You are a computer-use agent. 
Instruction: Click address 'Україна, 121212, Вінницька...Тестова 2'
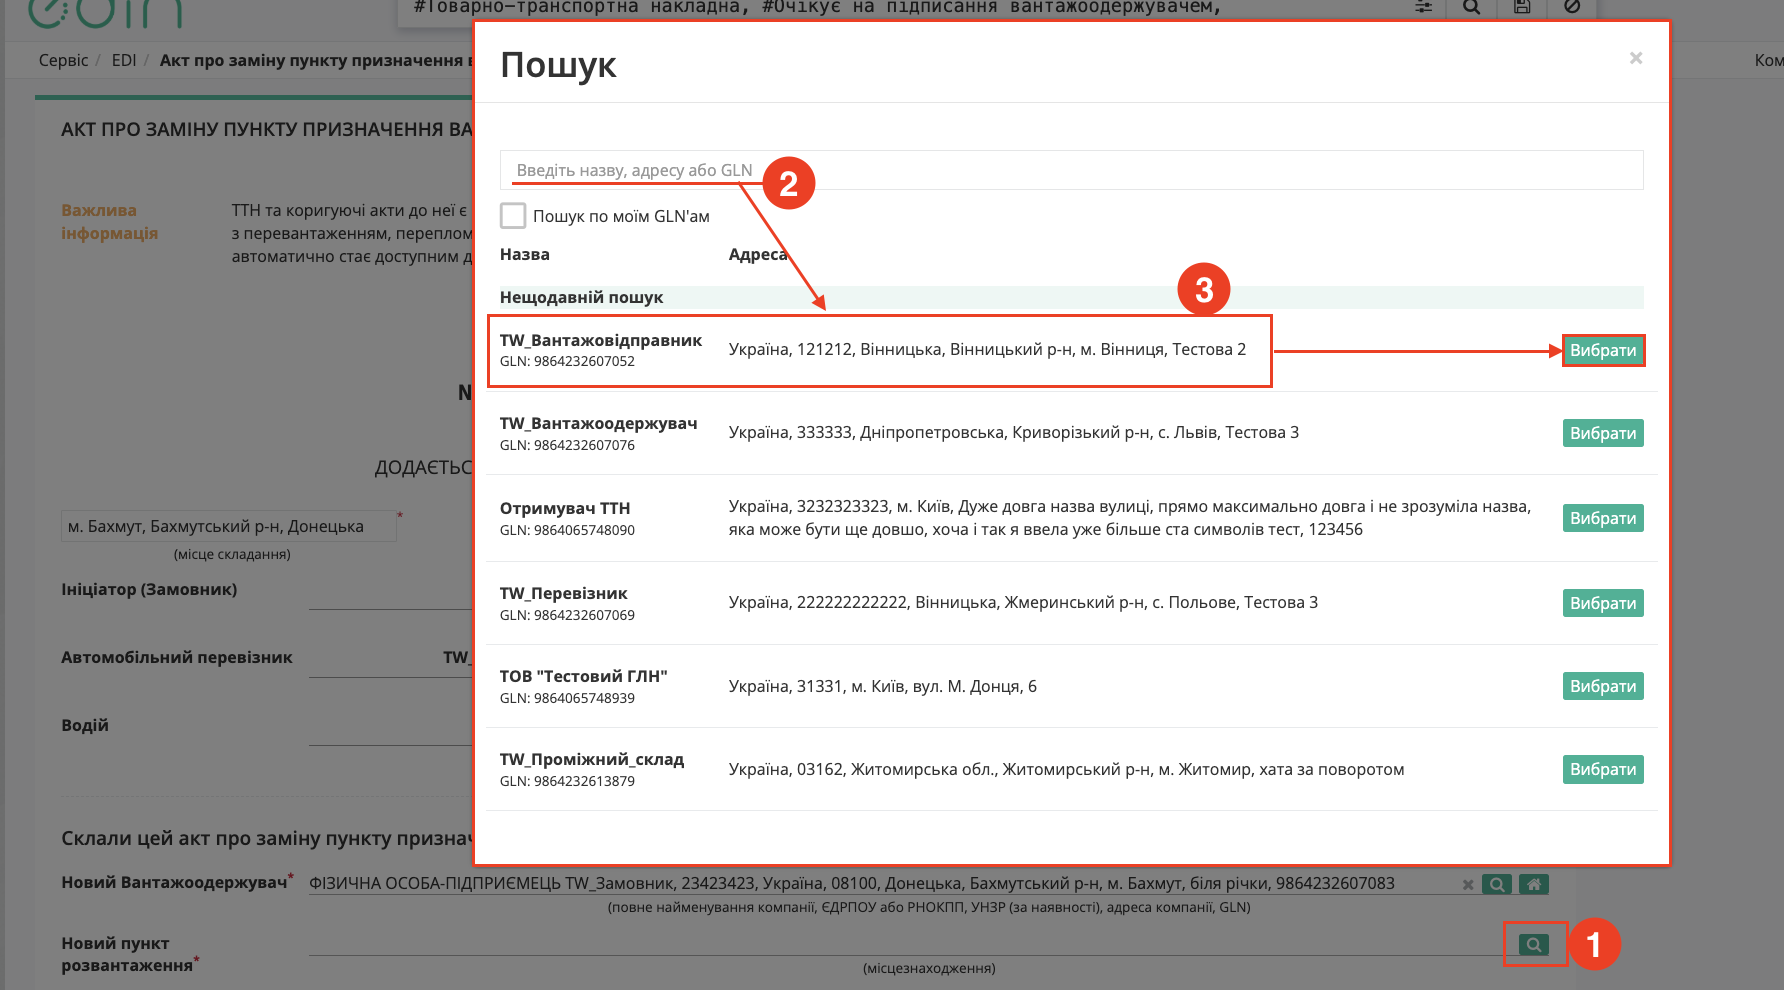tap(988, 349)
